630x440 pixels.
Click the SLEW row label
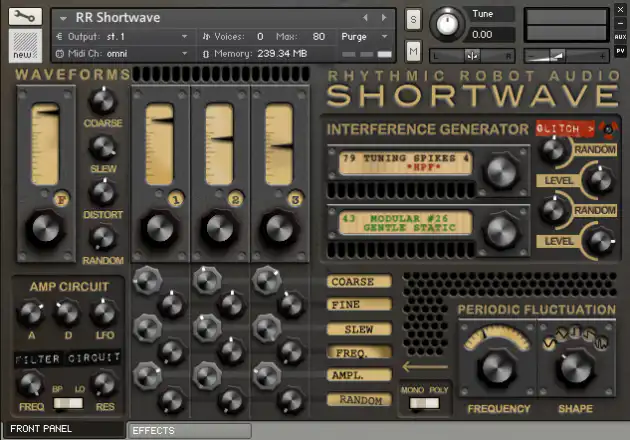coord(359,329)
